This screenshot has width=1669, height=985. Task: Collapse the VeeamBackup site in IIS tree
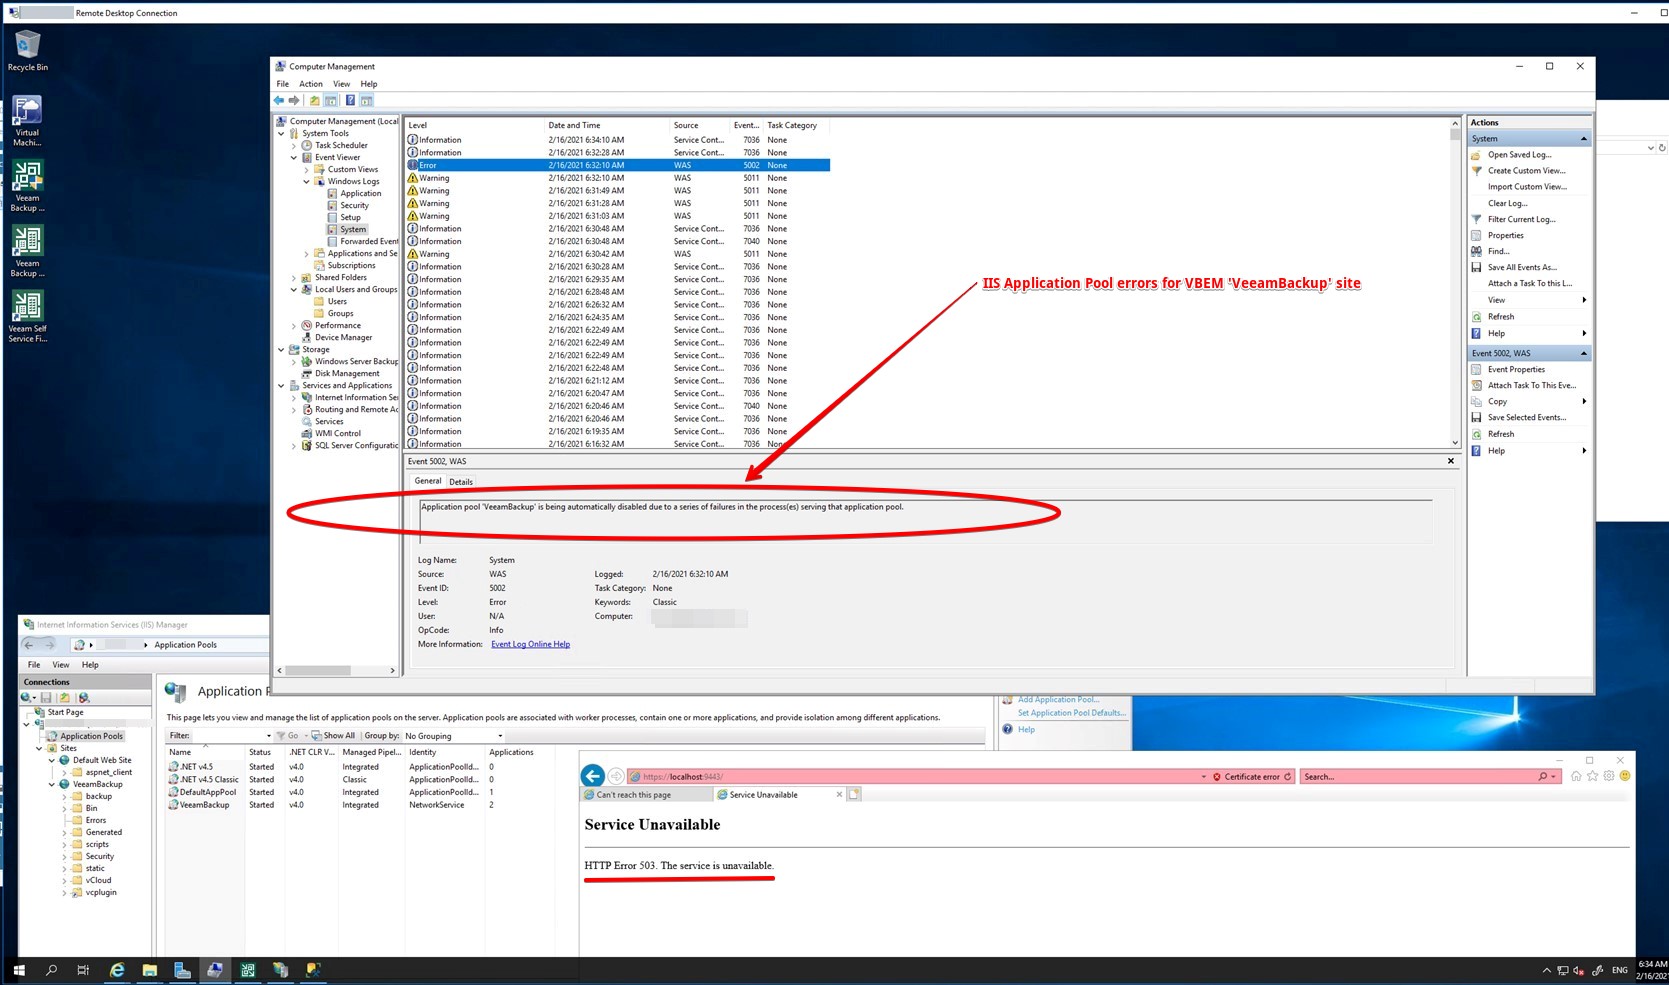pyautogui.click(x=52, y=784)
